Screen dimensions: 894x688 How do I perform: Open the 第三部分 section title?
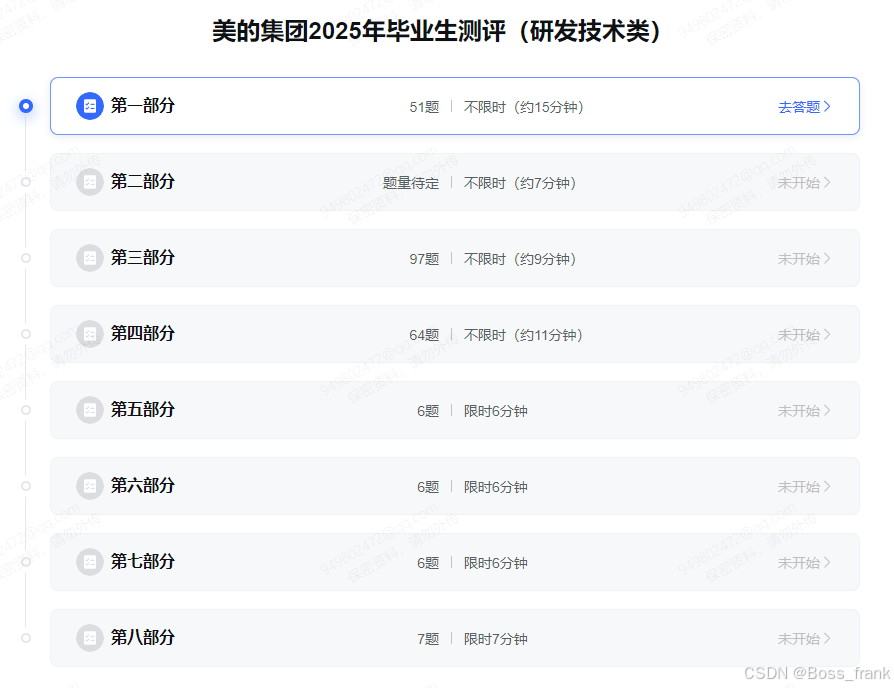pyautogui.click(x=143, y=257)
